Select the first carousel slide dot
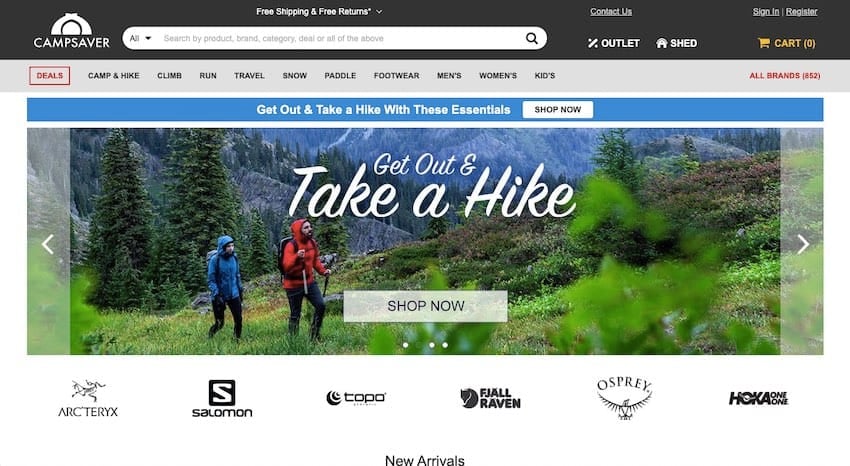The height and width of the screenshot is (466, 850). (x=405, y=345)
